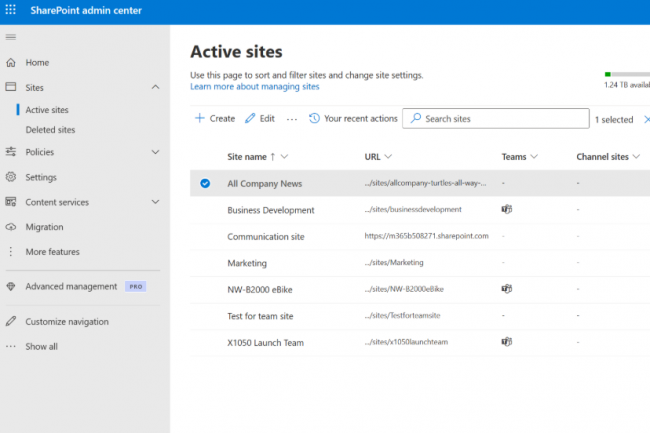
Task: Click the Settings gear icon
Action: point(11,177)
